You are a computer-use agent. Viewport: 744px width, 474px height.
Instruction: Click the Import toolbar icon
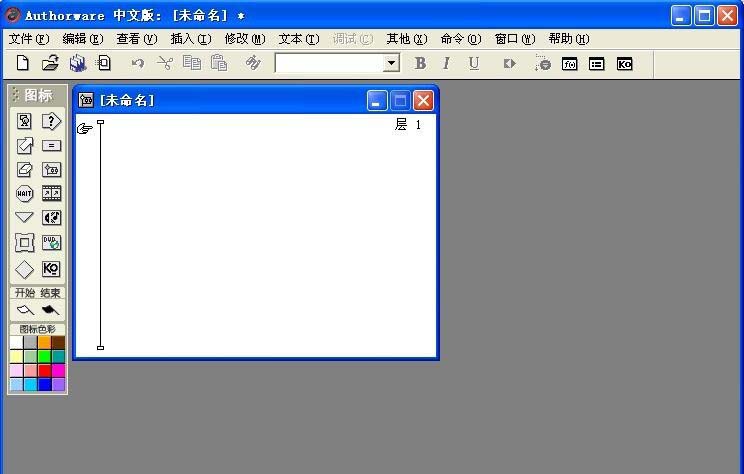click(x=104, y=63)
